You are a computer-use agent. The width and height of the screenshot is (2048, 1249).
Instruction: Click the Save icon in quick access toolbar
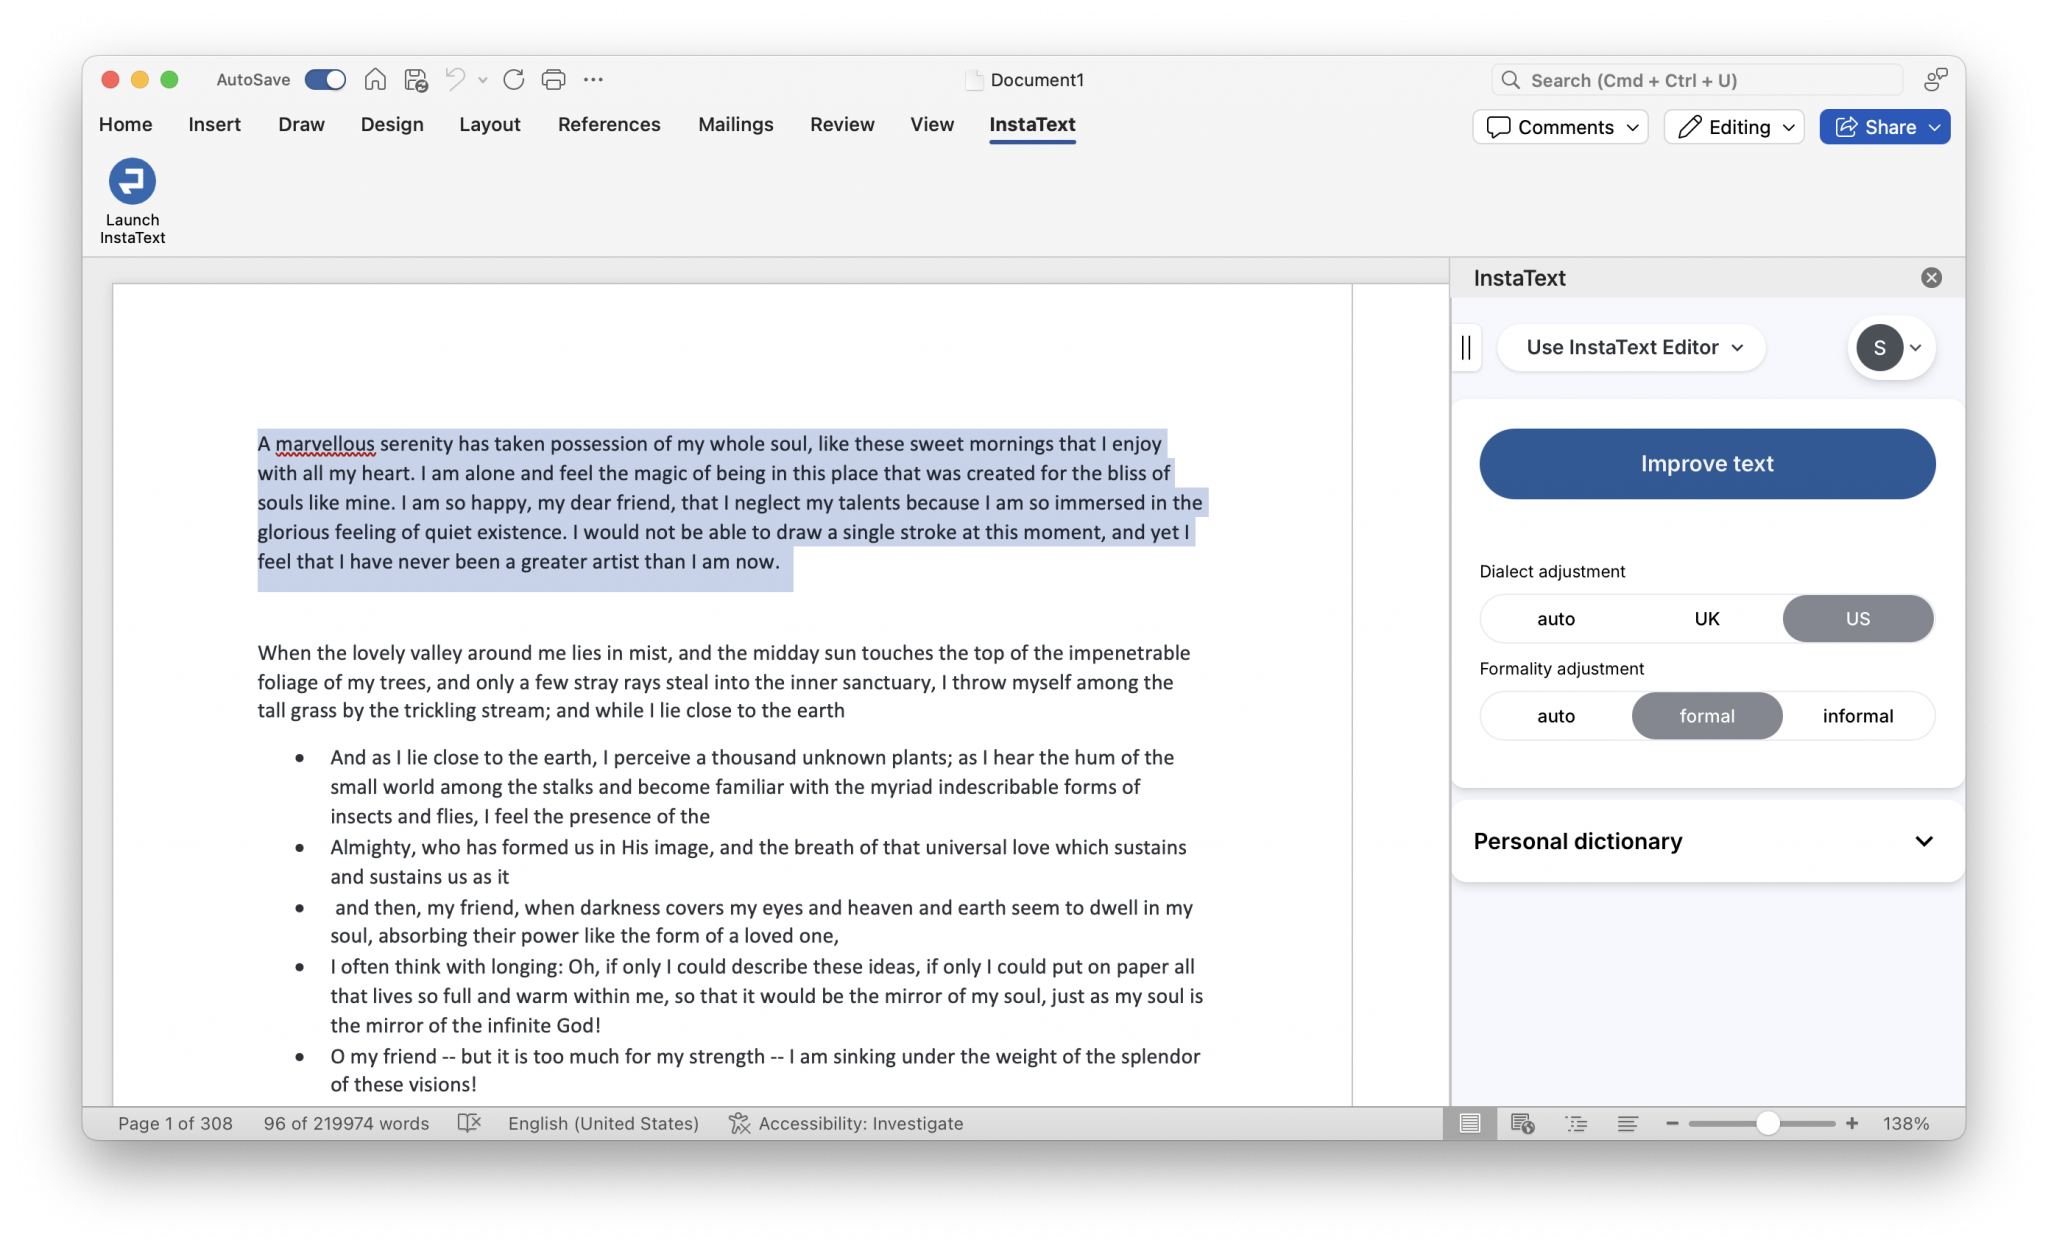(415, 79)
